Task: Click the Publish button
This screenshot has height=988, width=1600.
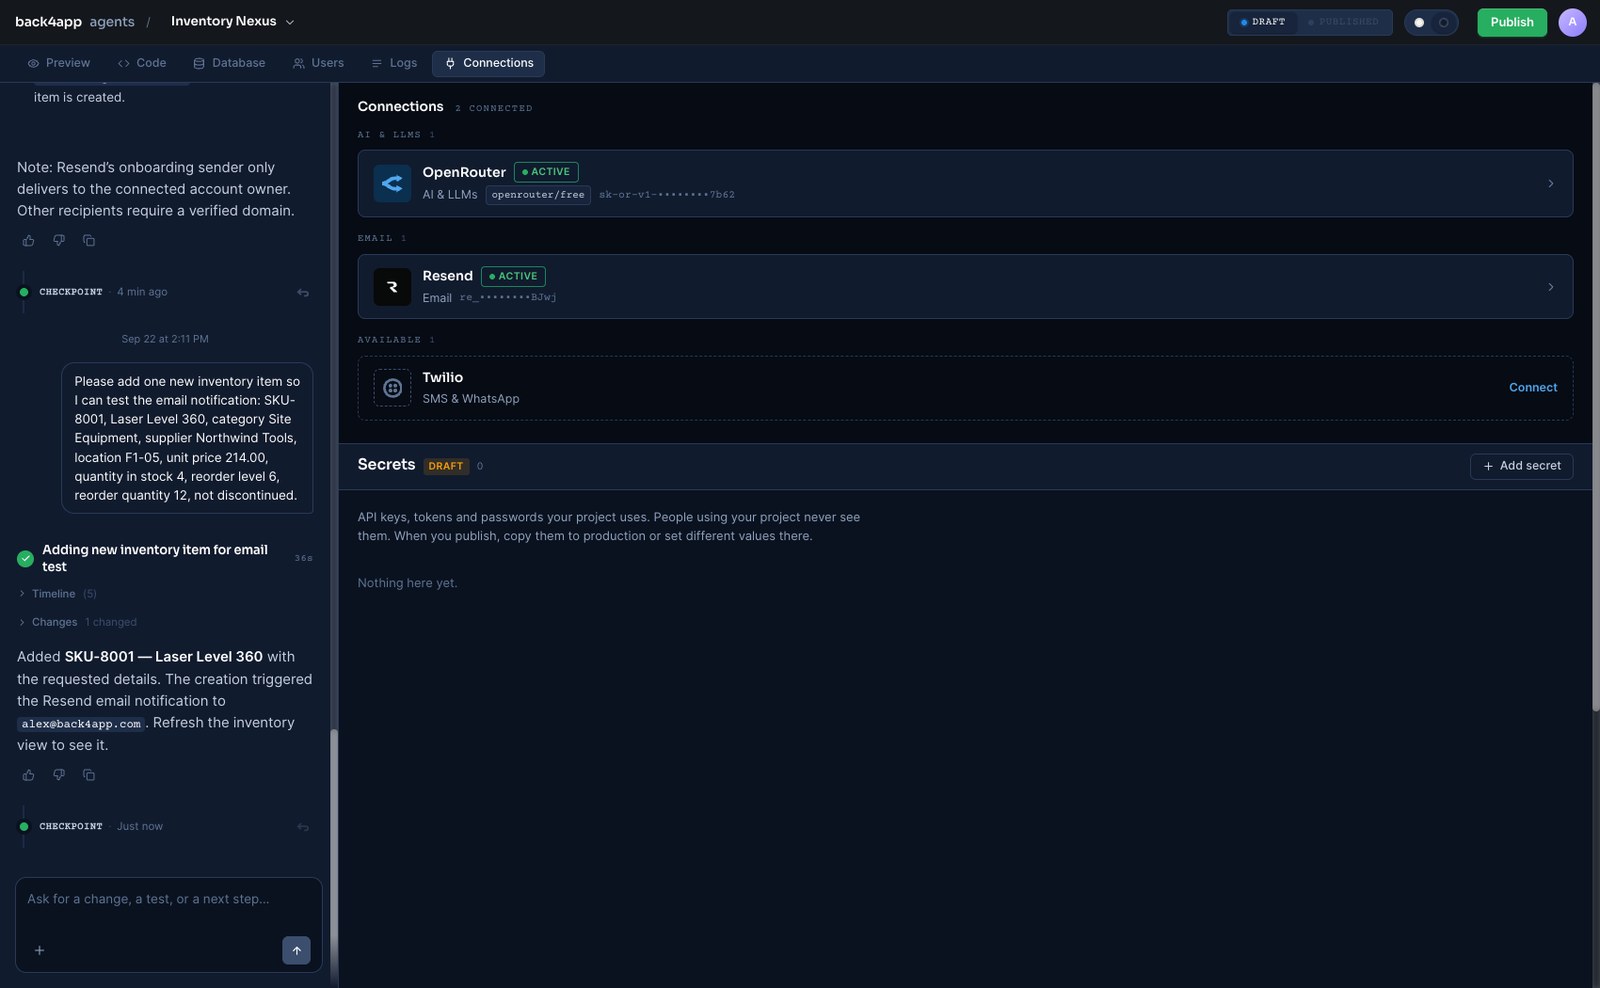Action: tap(1512, 22)
